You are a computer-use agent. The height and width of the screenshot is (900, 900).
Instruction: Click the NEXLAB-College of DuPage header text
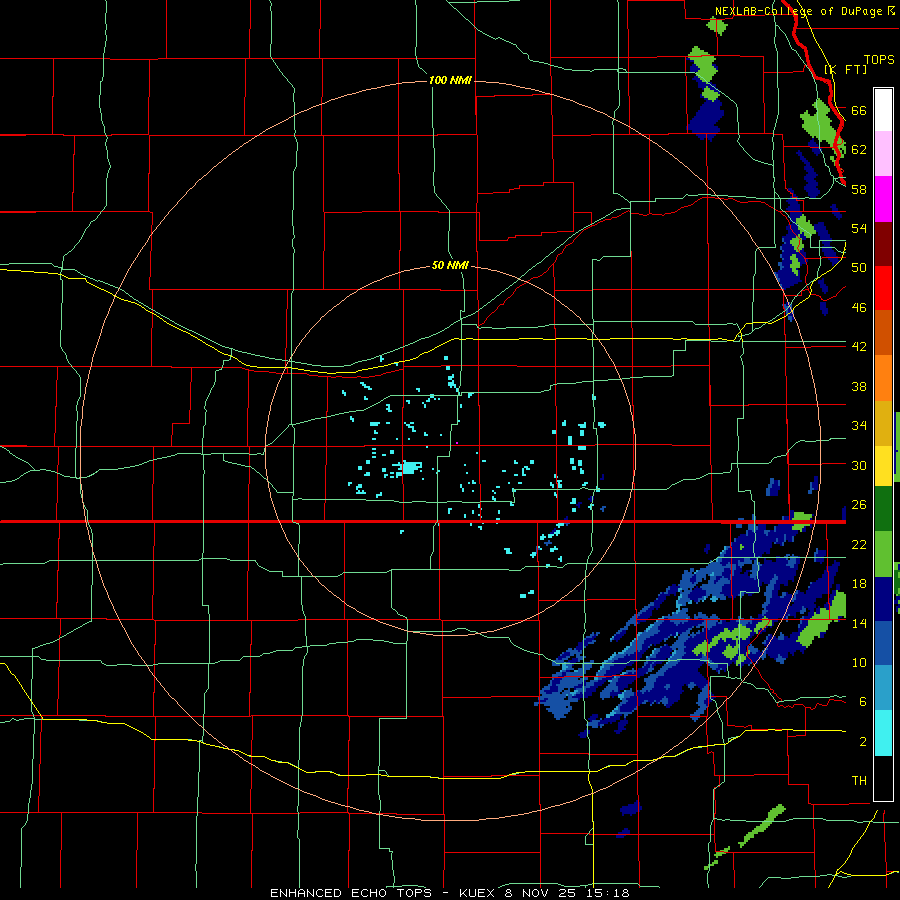point(801,11)
